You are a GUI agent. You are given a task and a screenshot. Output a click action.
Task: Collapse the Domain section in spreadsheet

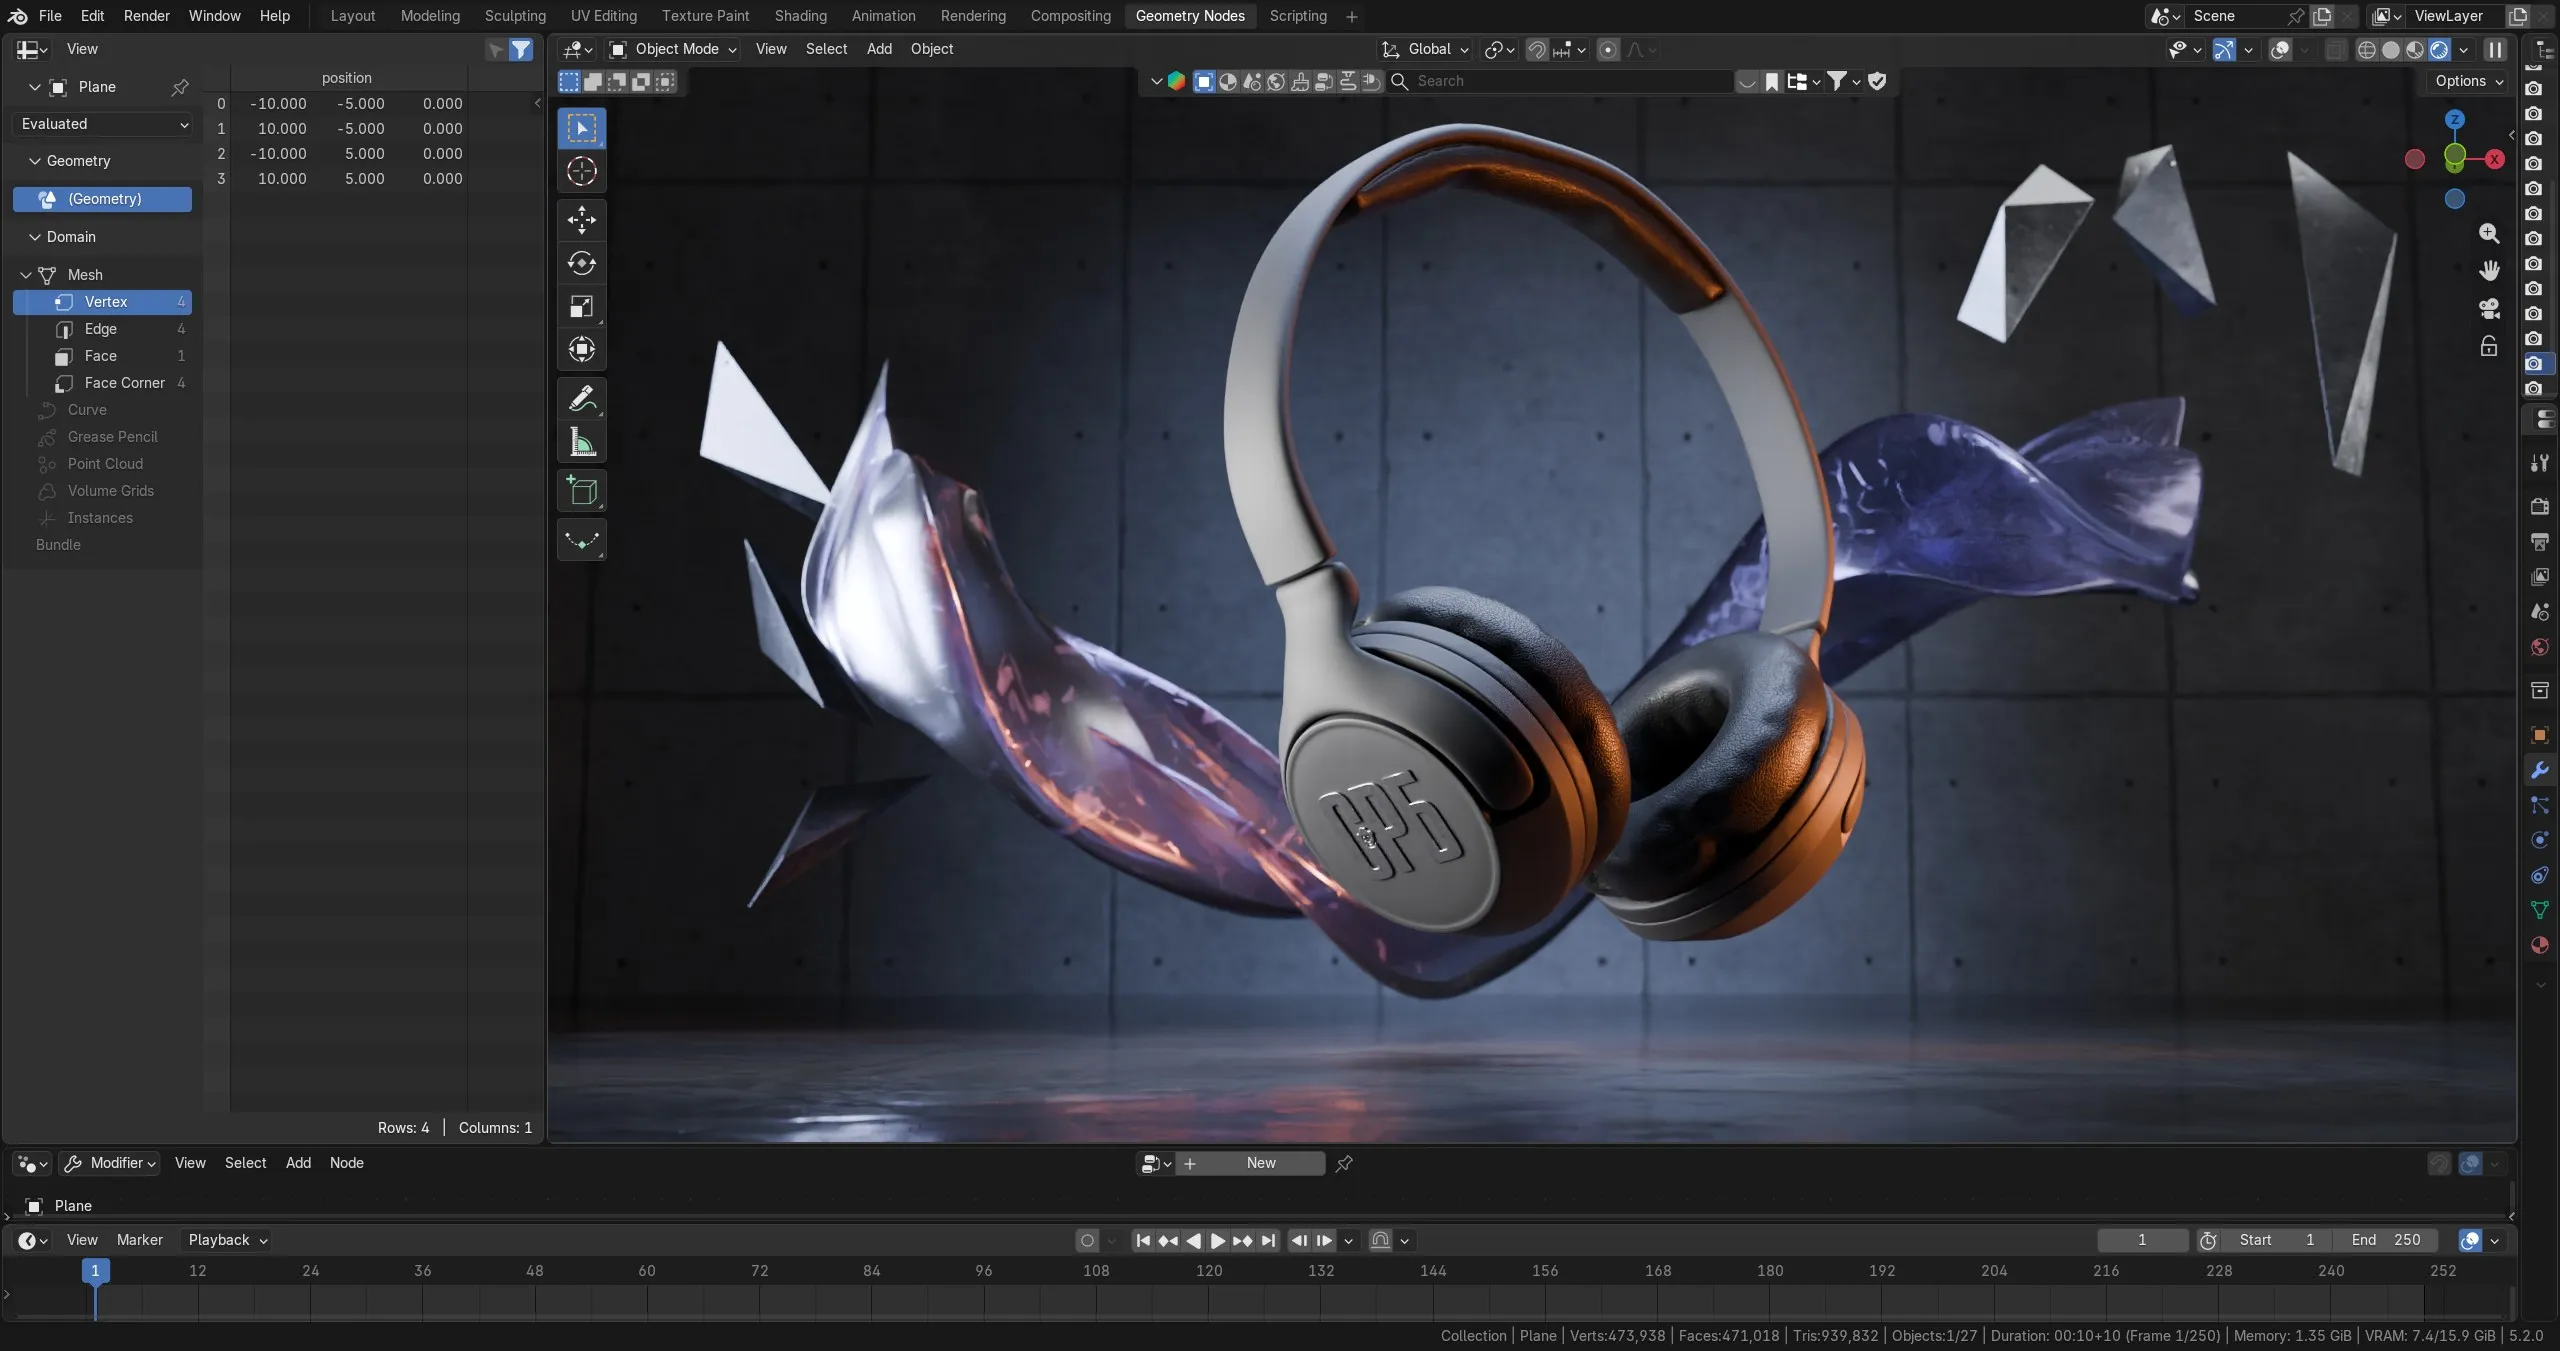[x=35, y=237]
